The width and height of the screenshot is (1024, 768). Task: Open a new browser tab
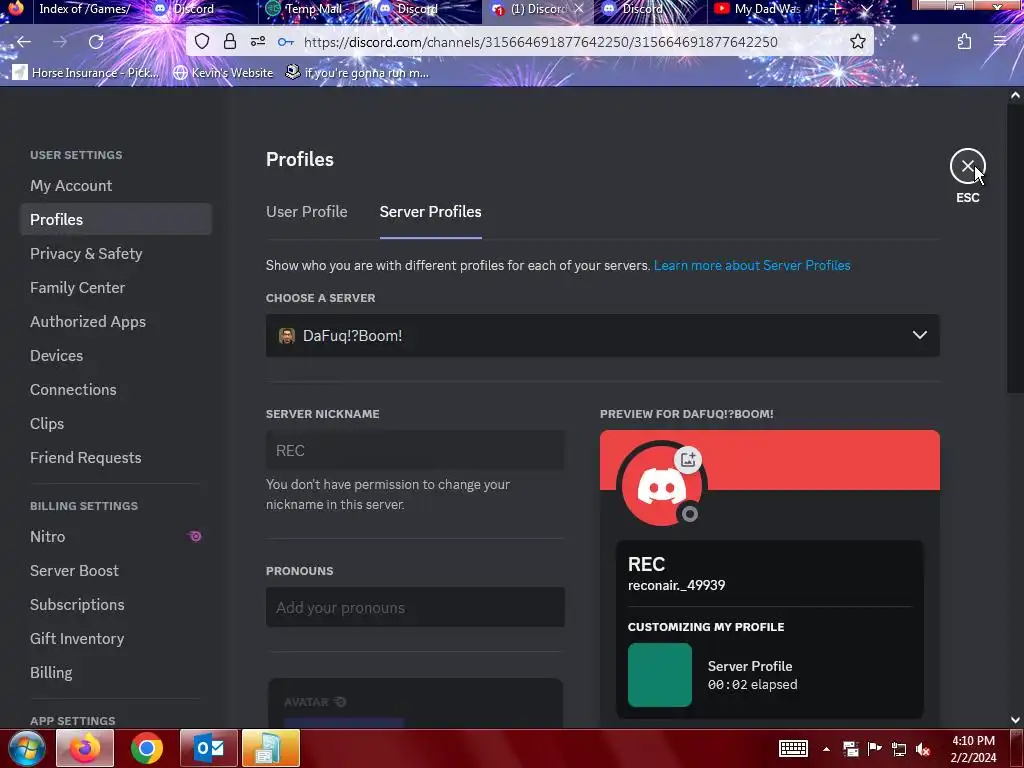[835, 9]
